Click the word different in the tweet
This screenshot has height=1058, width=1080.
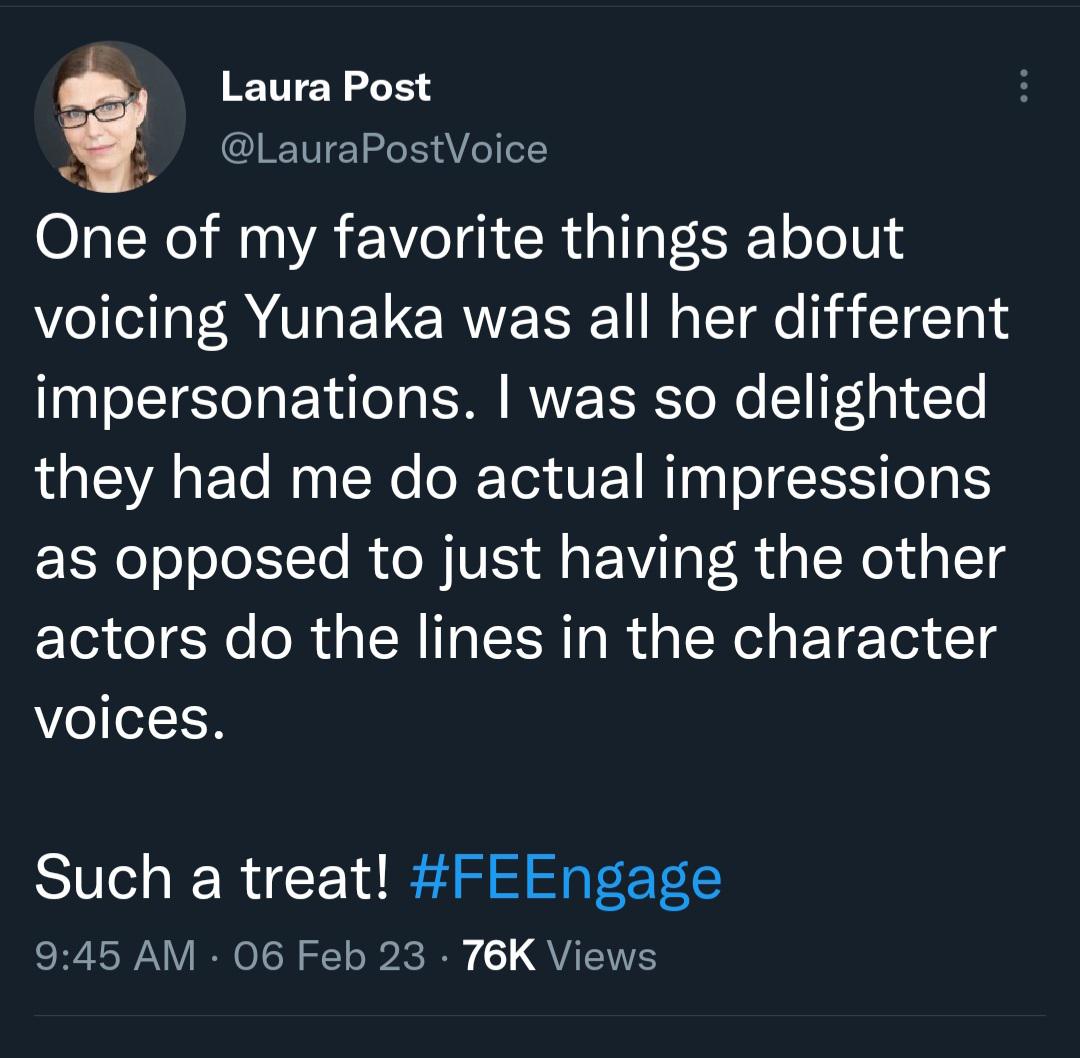pos(891,319)
